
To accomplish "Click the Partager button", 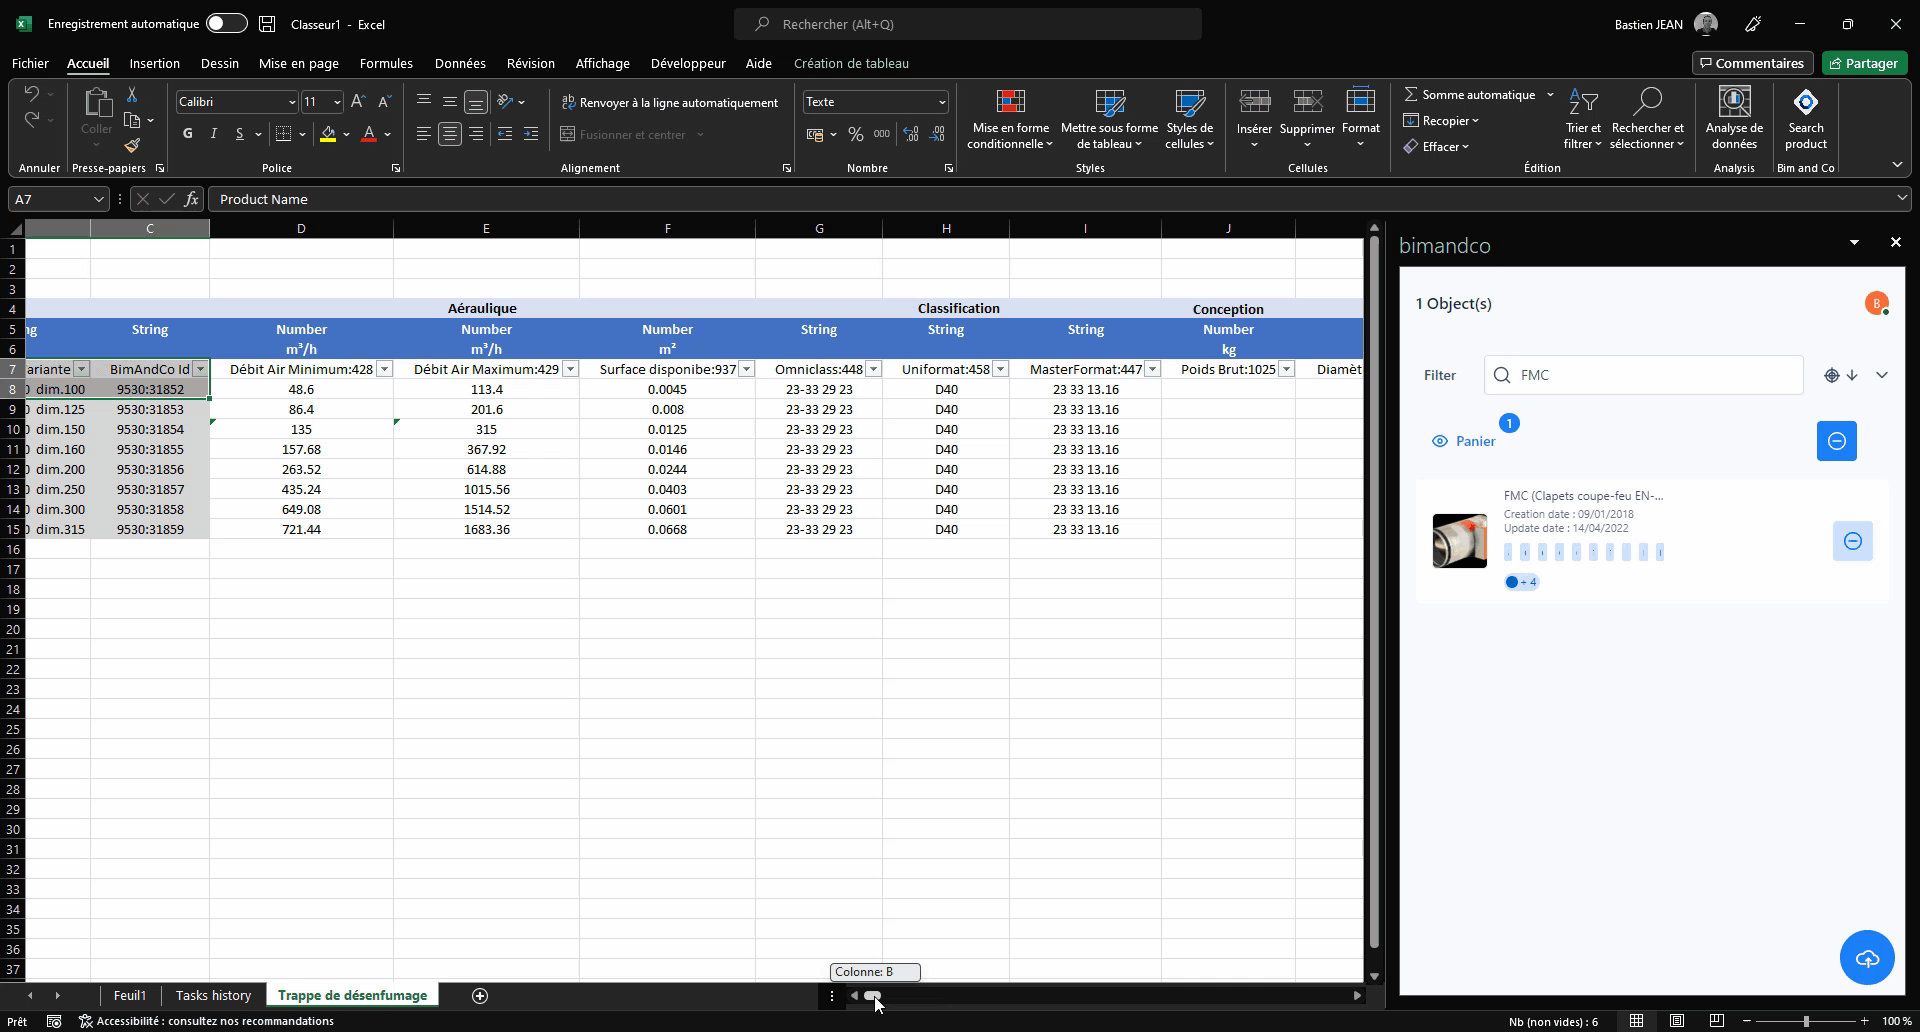I will (x=1864, y=62).
